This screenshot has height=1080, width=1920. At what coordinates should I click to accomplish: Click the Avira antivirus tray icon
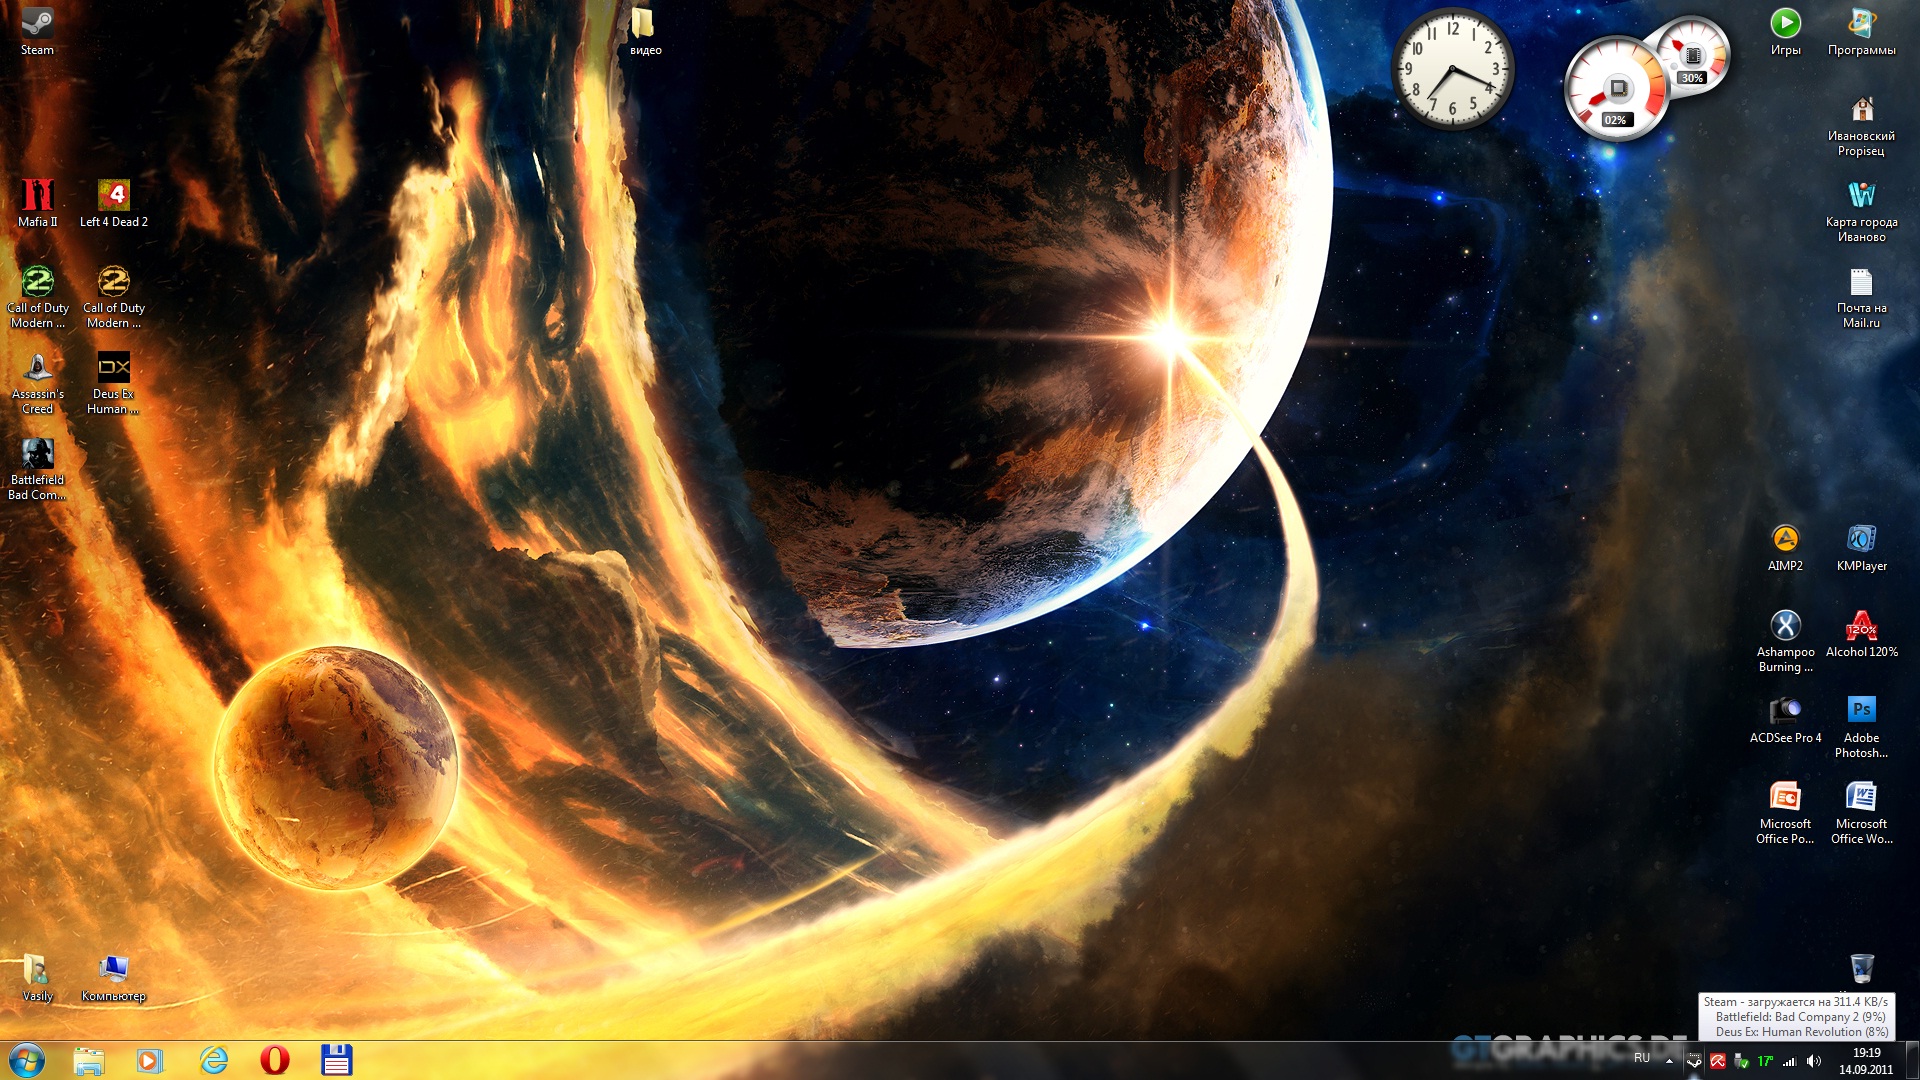point(1718,1061)
